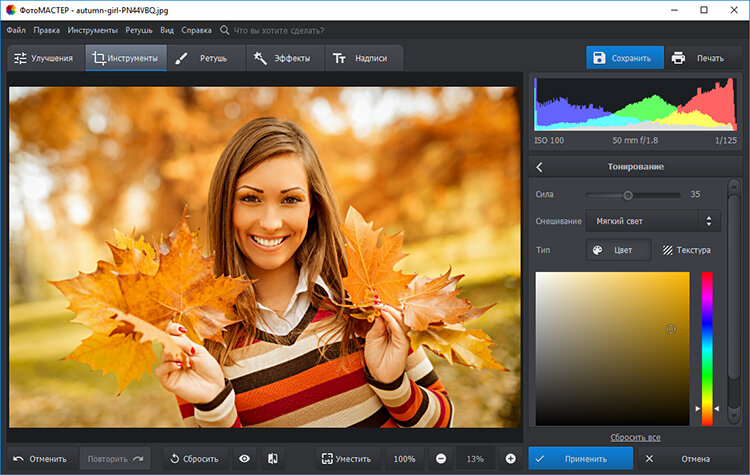
Task: Click the histogram display
Action: [x=635, y=104]
